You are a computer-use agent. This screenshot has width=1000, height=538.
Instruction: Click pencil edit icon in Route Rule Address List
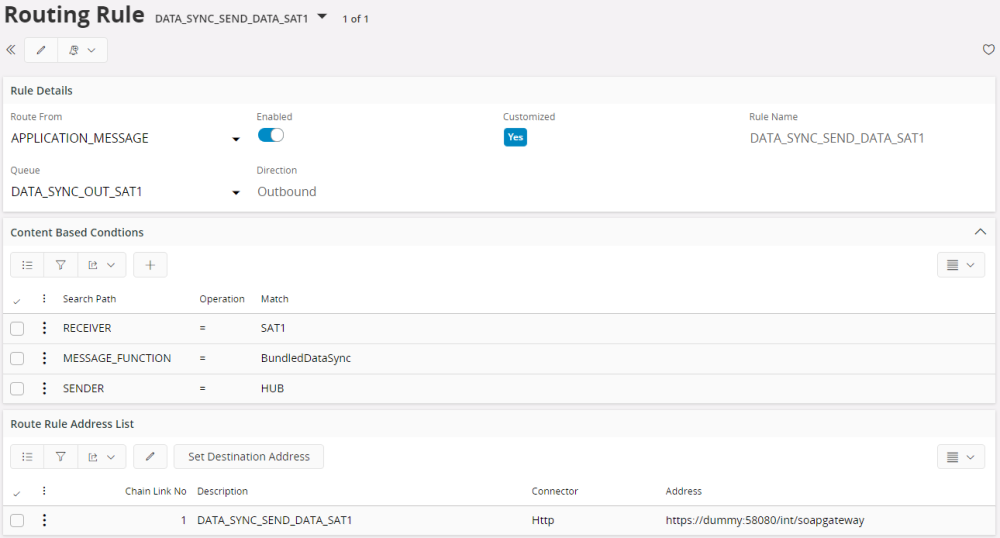click(150, 457)
